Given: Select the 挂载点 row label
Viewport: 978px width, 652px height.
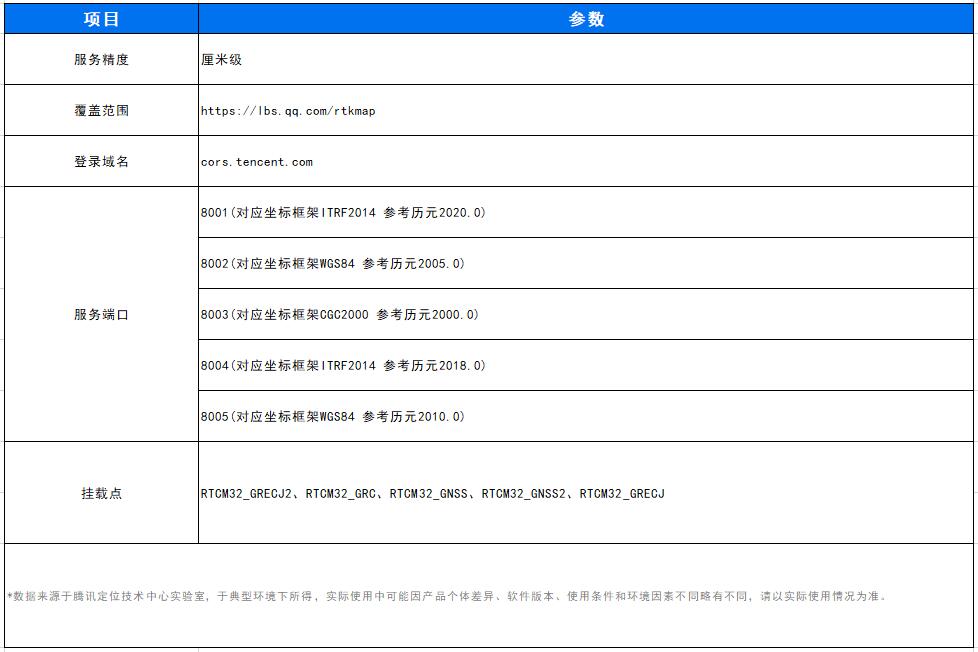Looking at the screenshot, I should [101, 494].
